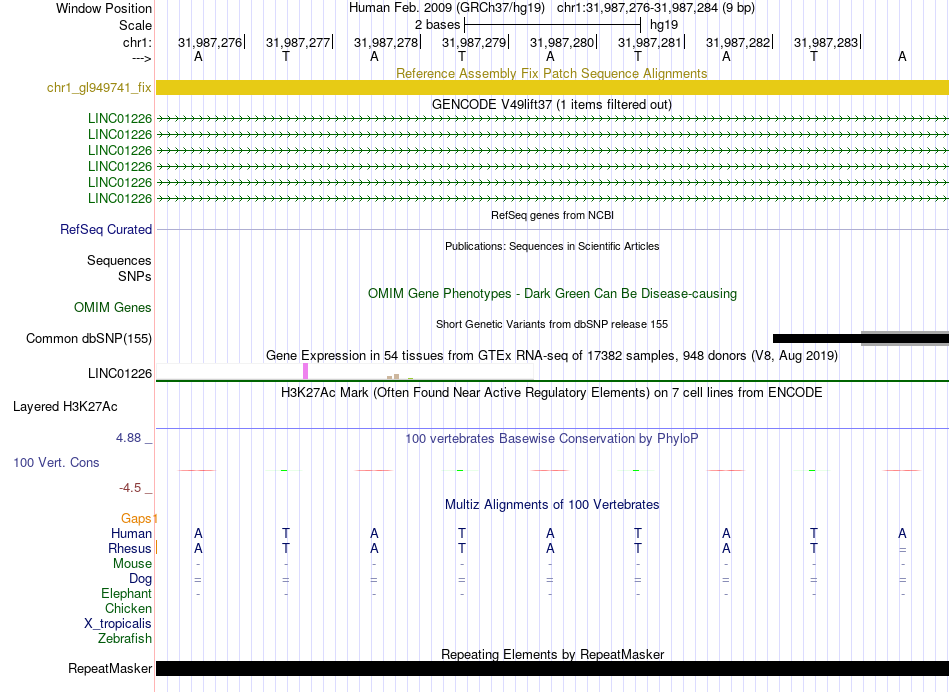Click 'Gene Expression in 54 tissues' GTEx title
Screen dimensions: 950x692
click(x=551, y=356)
